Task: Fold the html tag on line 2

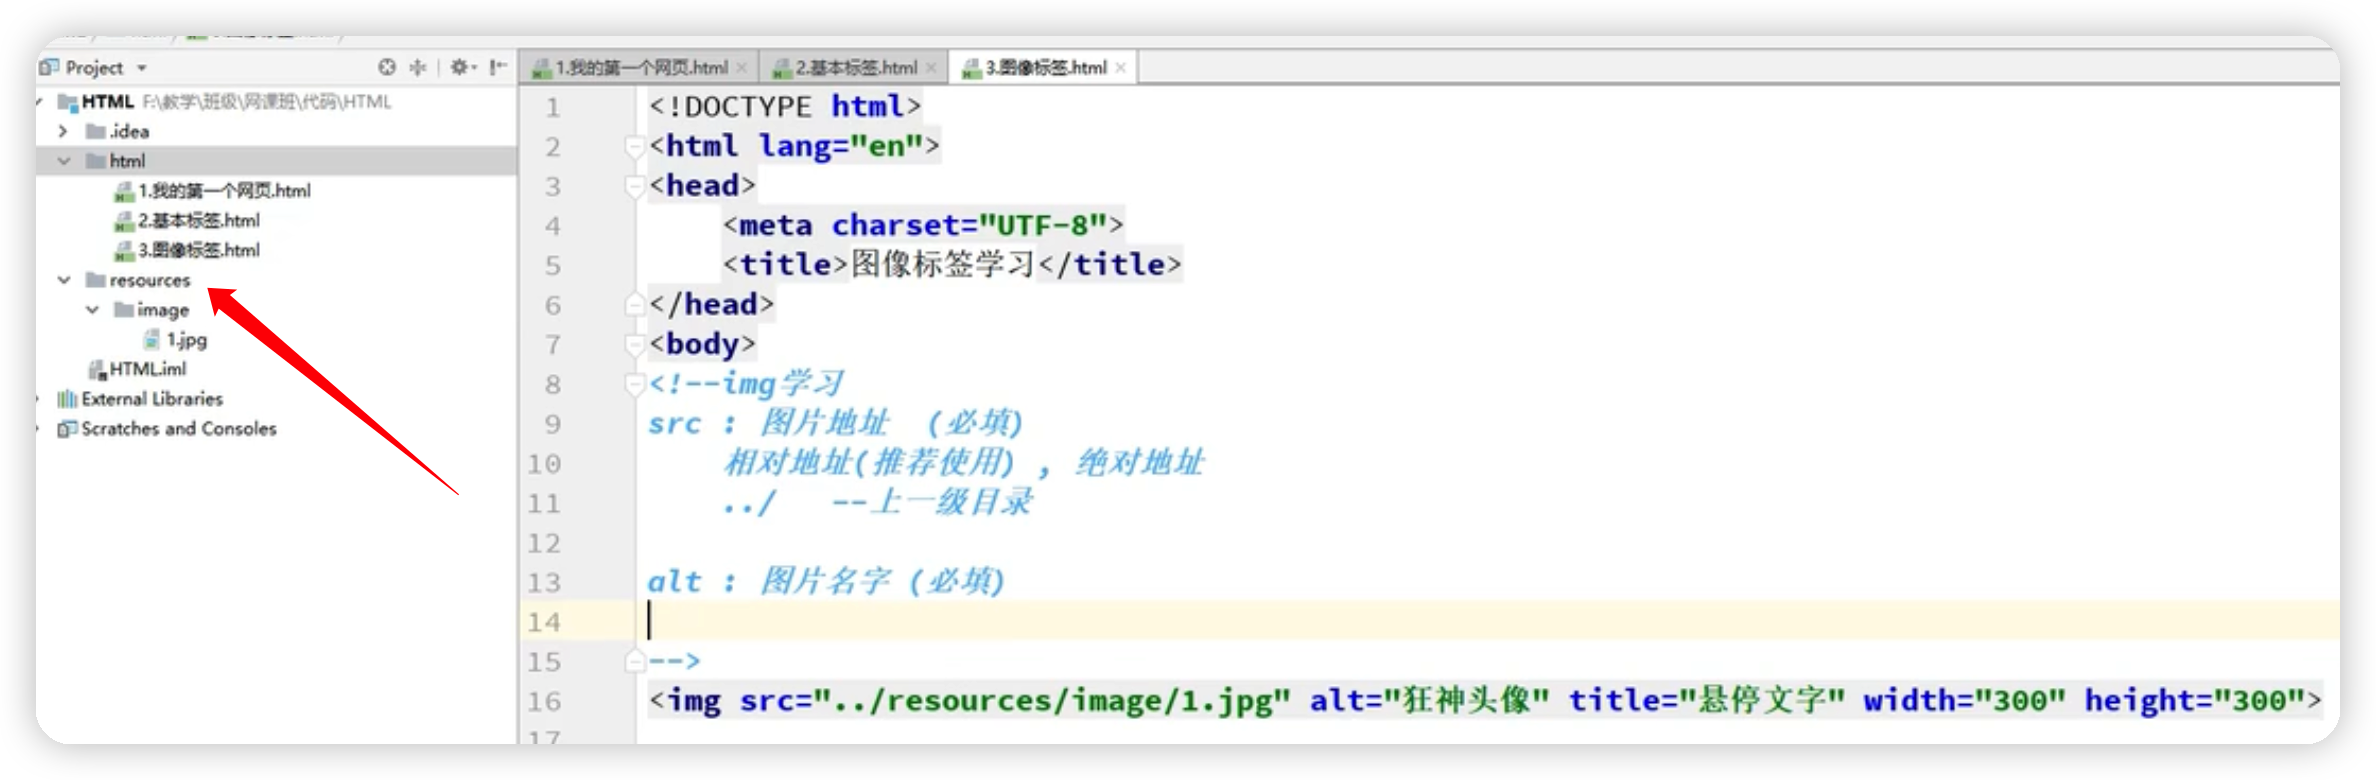Action: coord(634,146)
